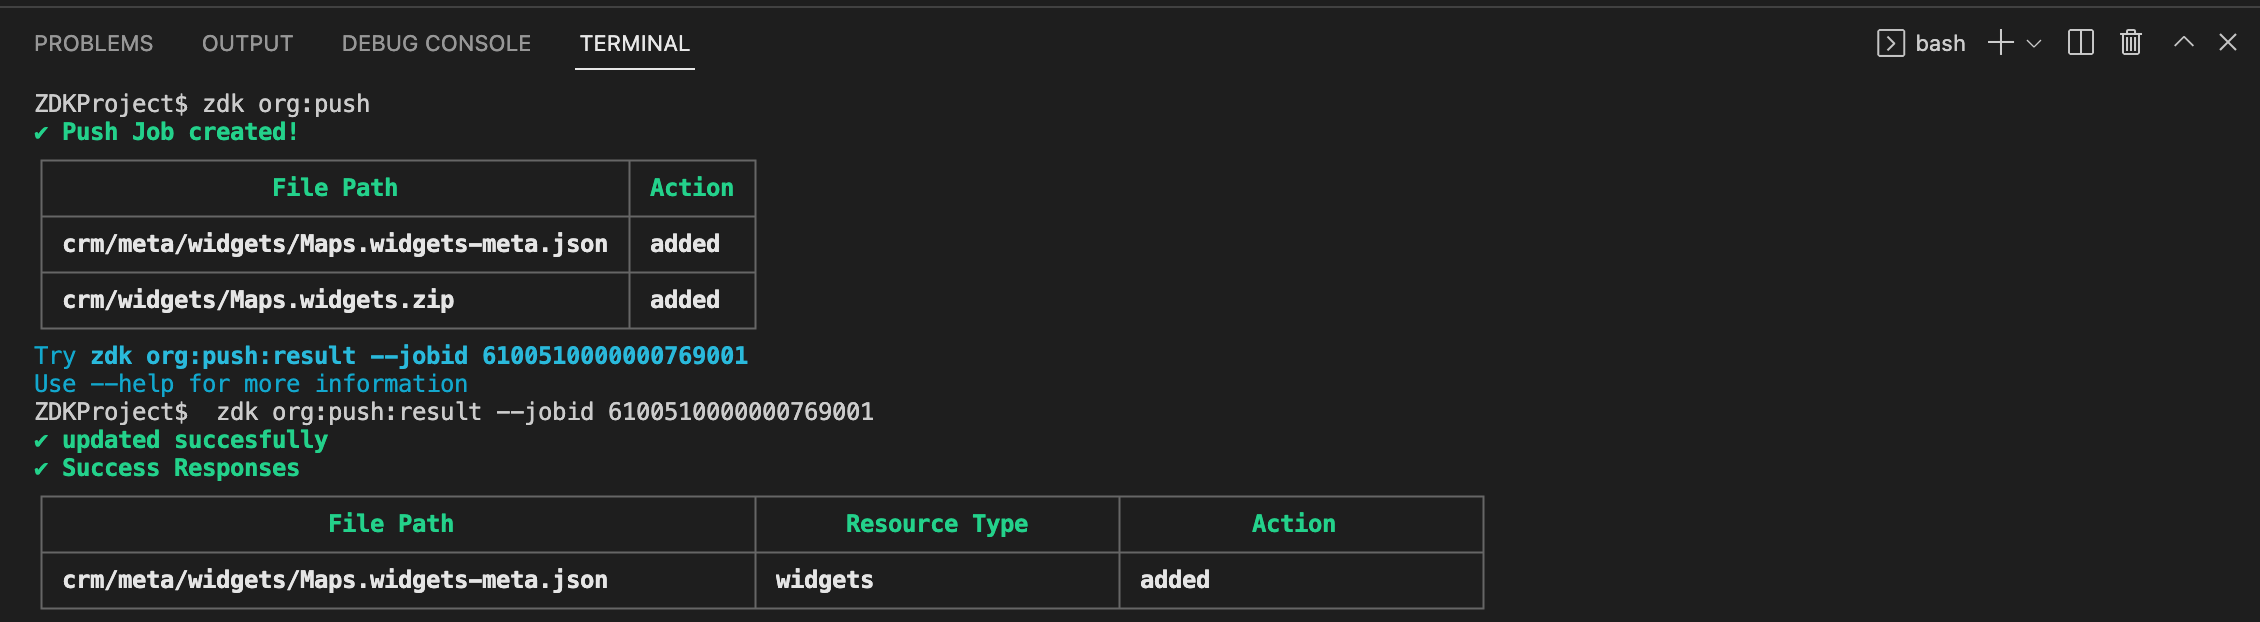Create a new terminal with plus icon

point(2000,43)
